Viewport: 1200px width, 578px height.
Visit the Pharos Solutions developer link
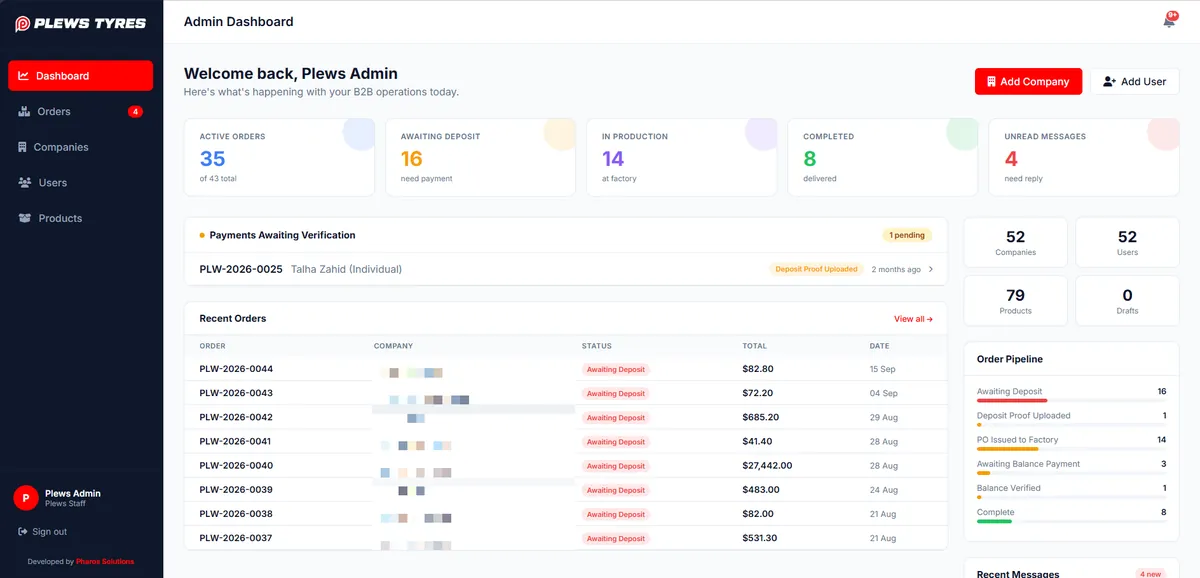pyautogui.click(x=105, y=561)
